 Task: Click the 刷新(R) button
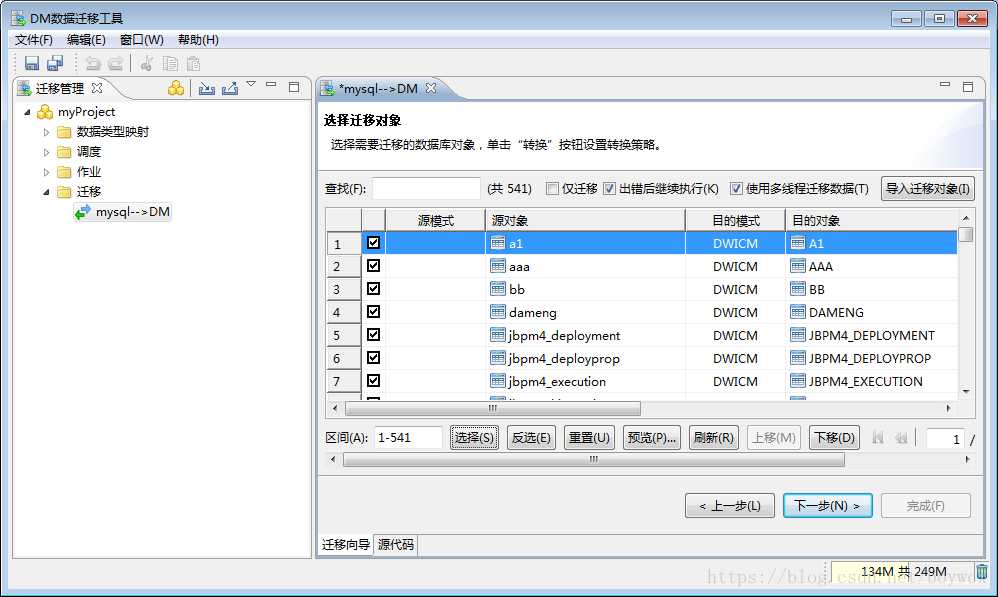713,438
